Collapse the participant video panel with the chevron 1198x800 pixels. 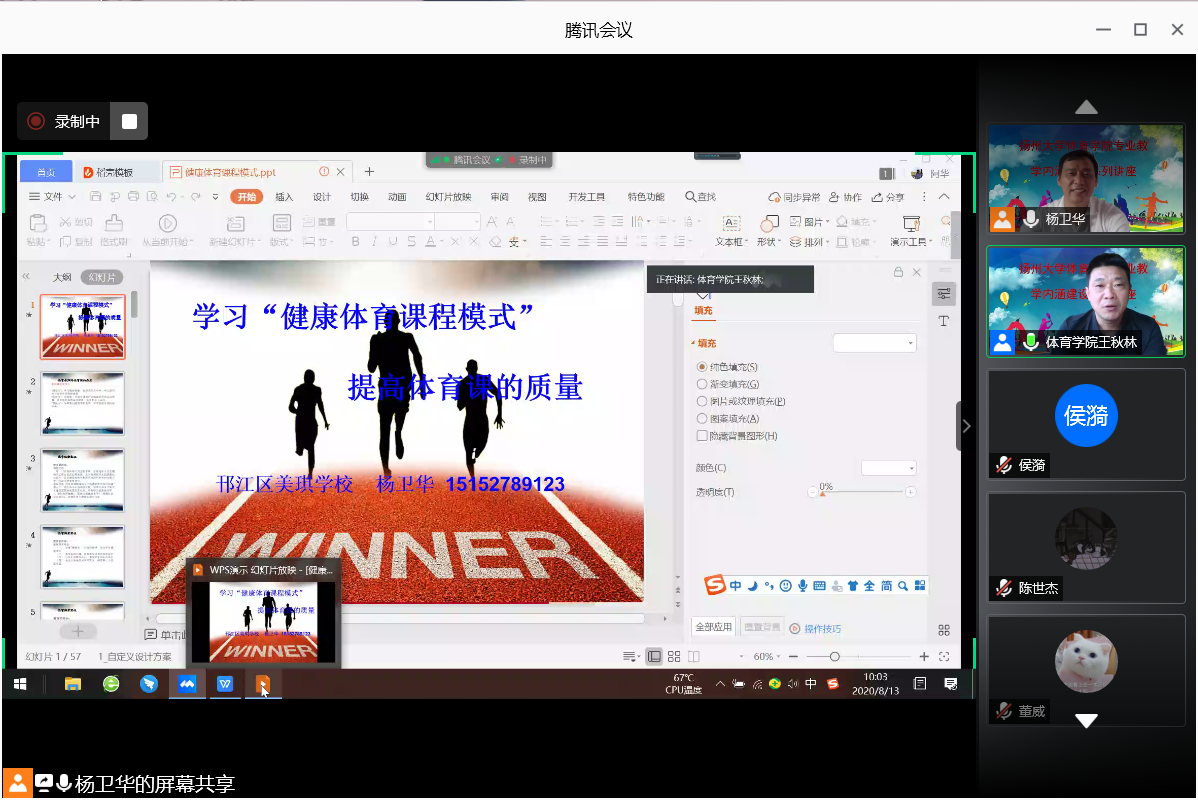[x=965, y=426]
